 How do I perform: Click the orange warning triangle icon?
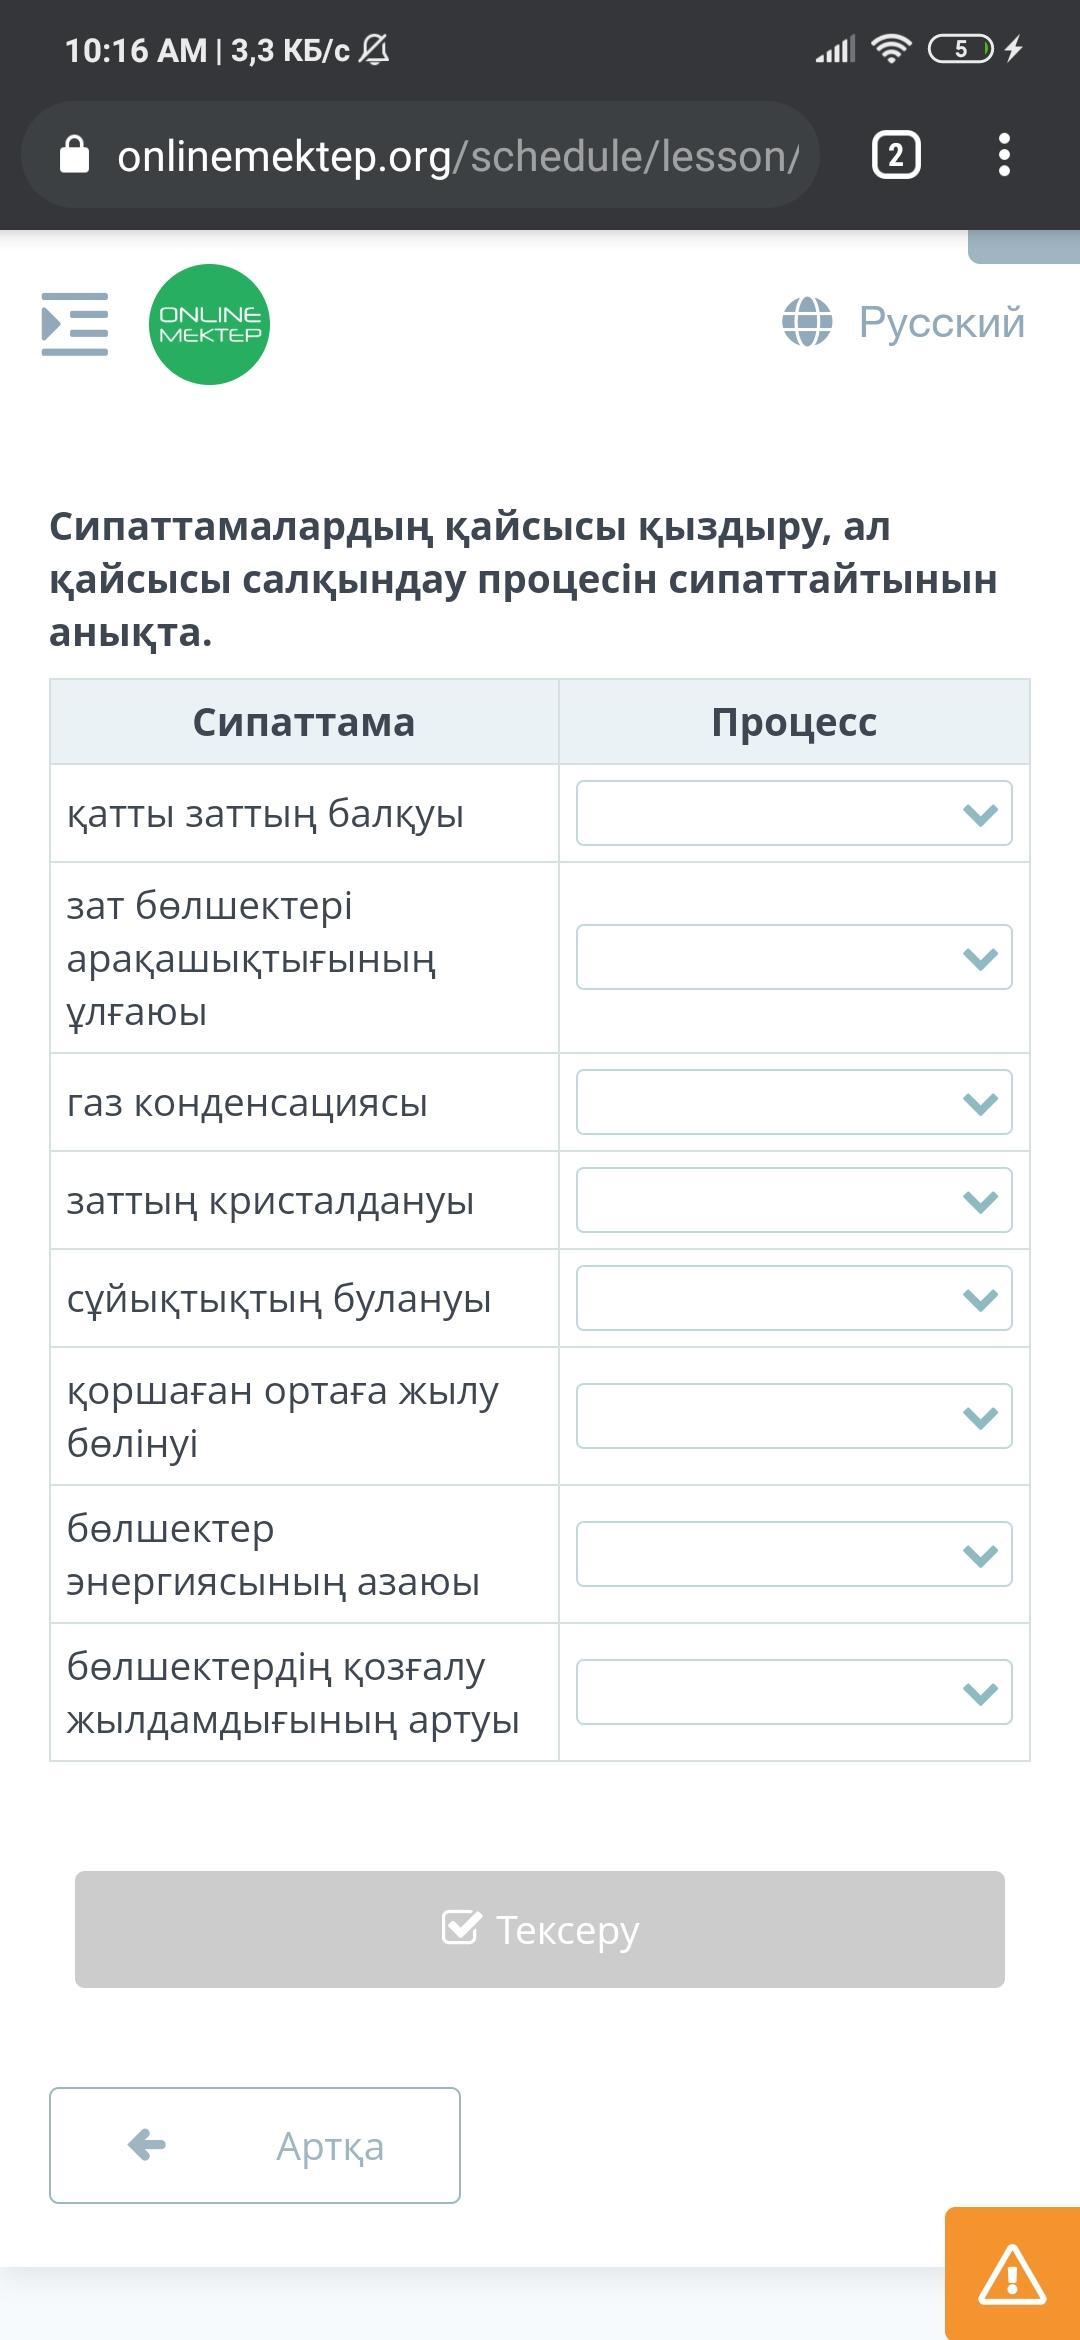[1012, 2274]
